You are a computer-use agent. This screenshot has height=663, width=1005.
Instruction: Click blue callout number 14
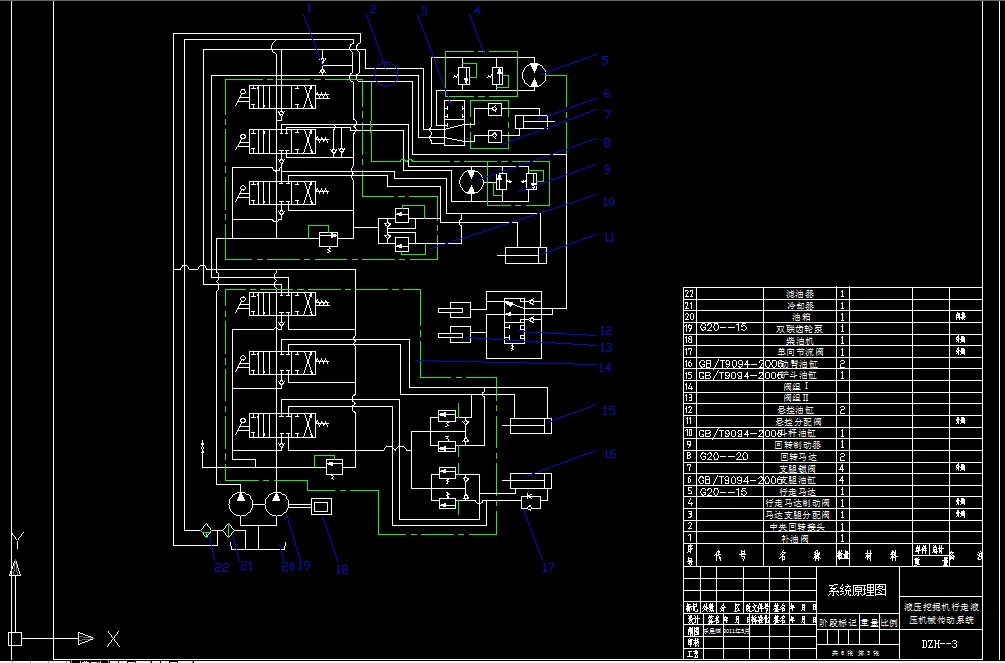pos(604,367)
